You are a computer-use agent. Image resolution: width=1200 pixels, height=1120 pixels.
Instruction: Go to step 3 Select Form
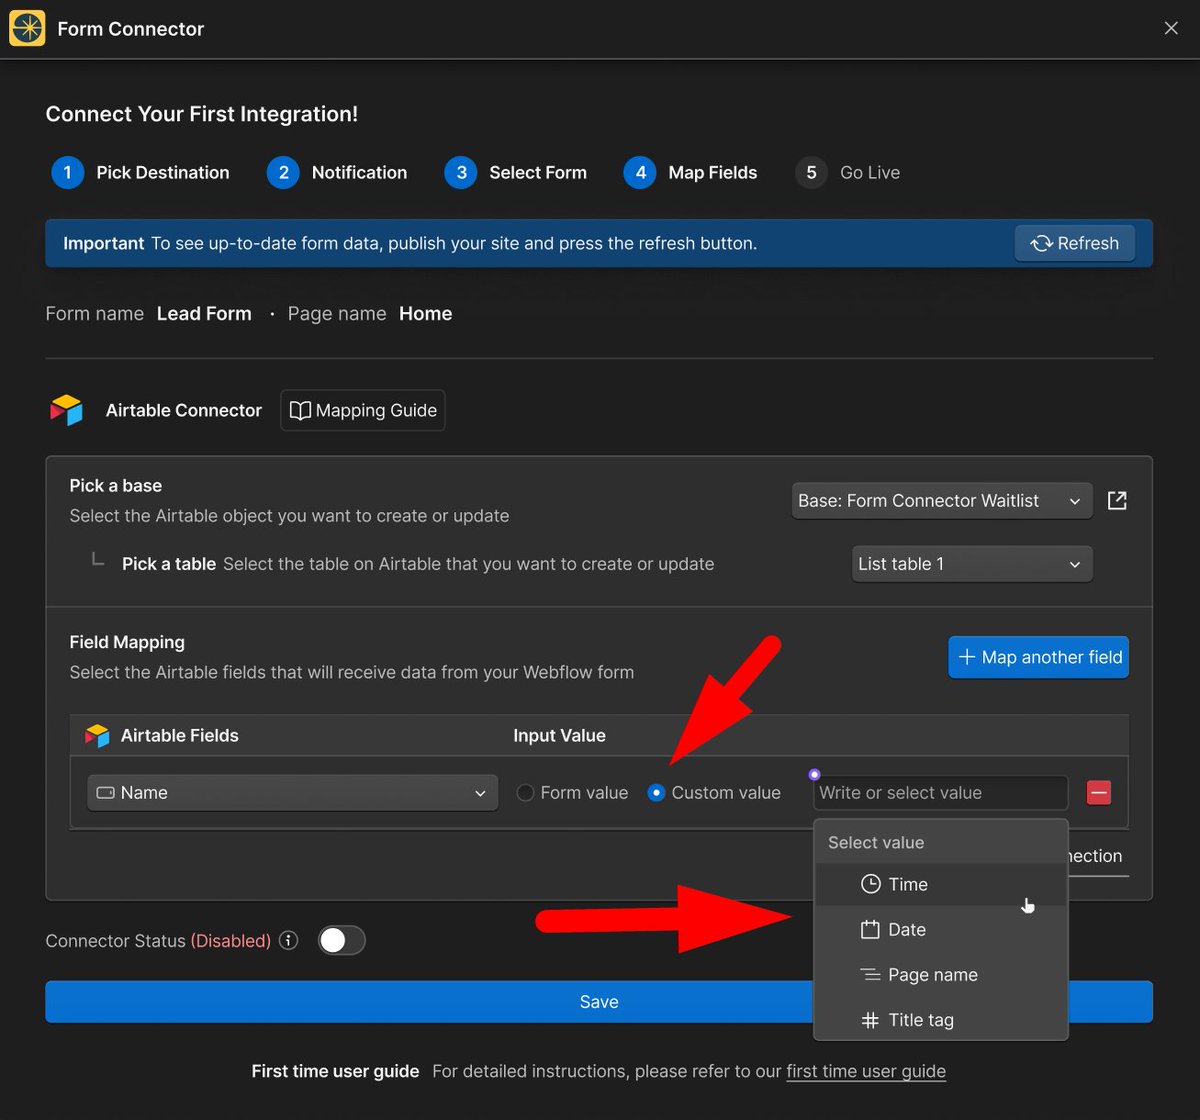[x=516, y=173]
